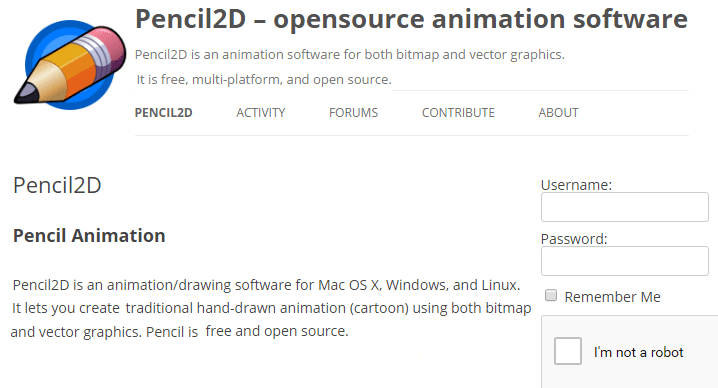The height and width of the screenshot is (388, 718).
Task: Open the ACTIVITY menu item
Action: 261,113
